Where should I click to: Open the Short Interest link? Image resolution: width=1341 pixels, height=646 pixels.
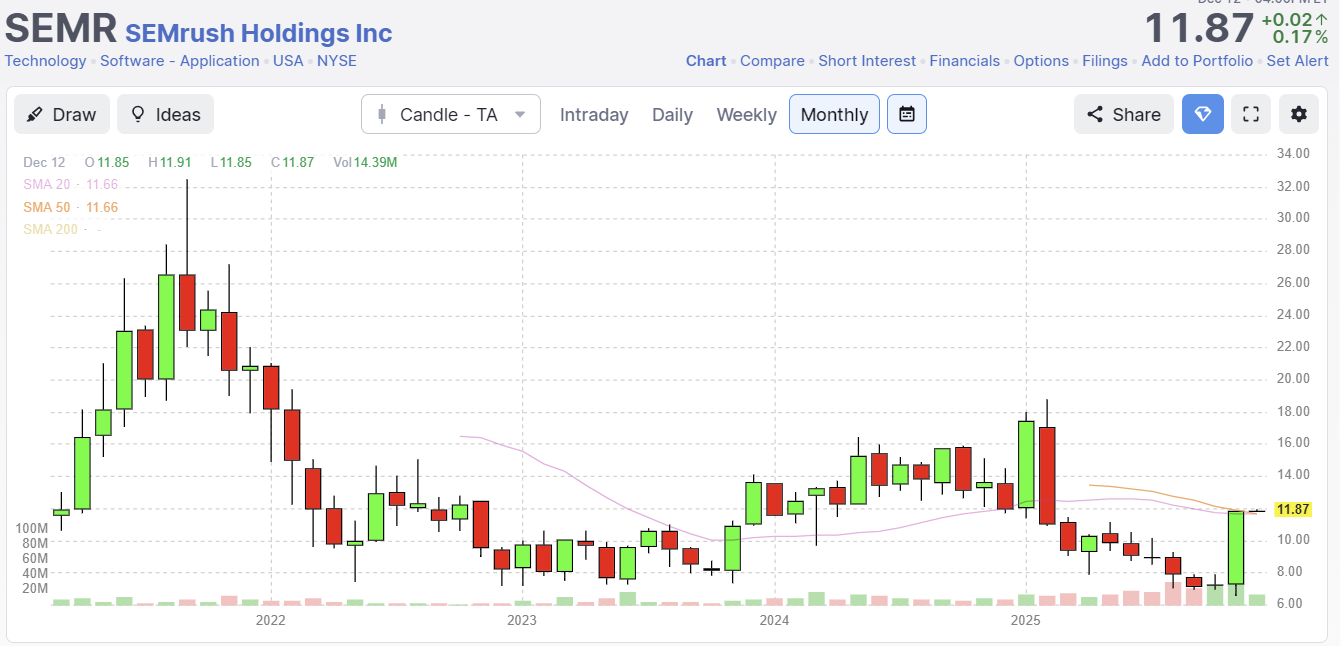coord(867,61)
